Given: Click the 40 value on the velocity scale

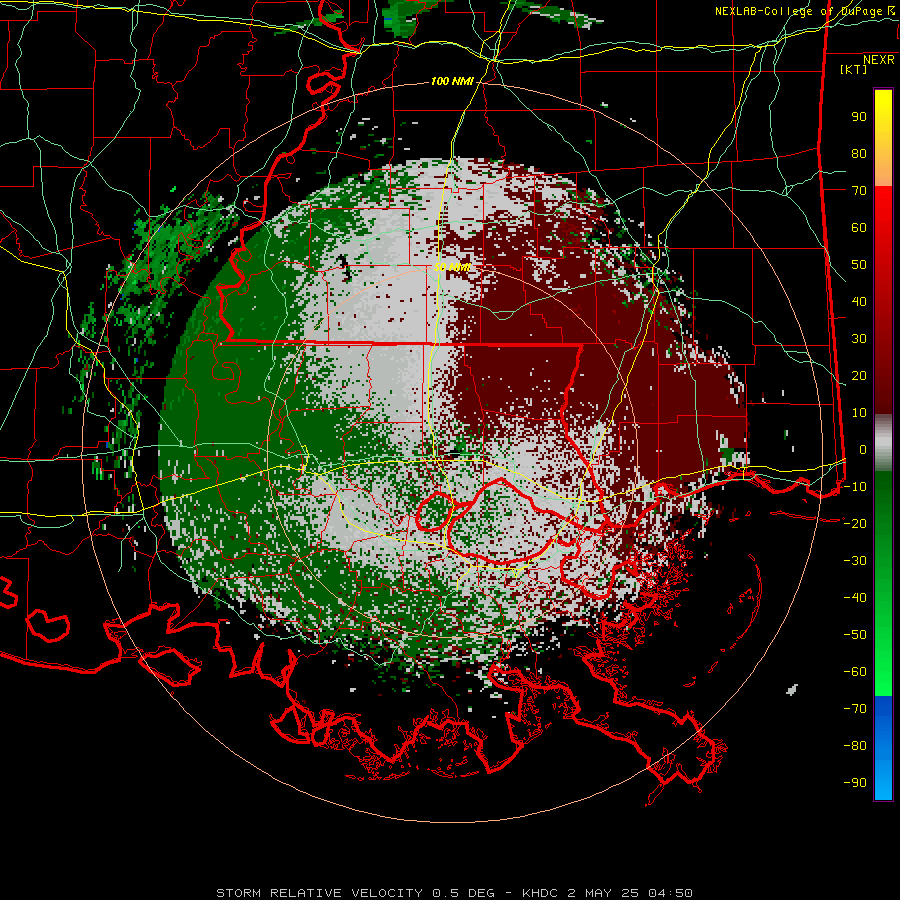Looking at the screenshot, I should [859, 301].
